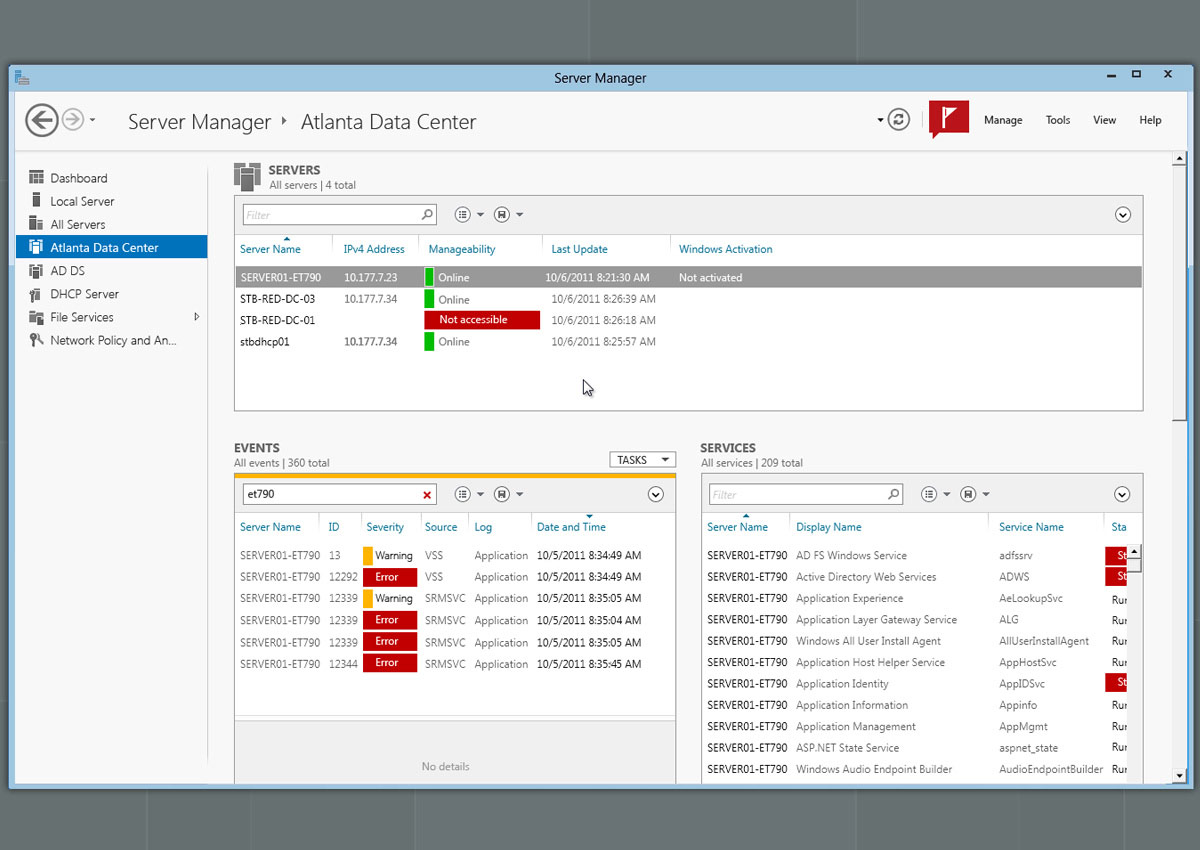Click the events filter box containing et790
Screen dimensions: 1200x850
coord(340,494)
